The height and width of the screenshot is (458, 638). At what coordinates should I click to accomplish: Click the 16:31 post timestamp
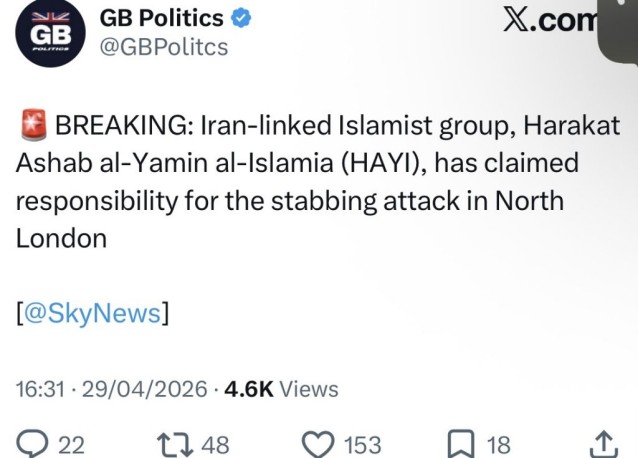point(40,389)
